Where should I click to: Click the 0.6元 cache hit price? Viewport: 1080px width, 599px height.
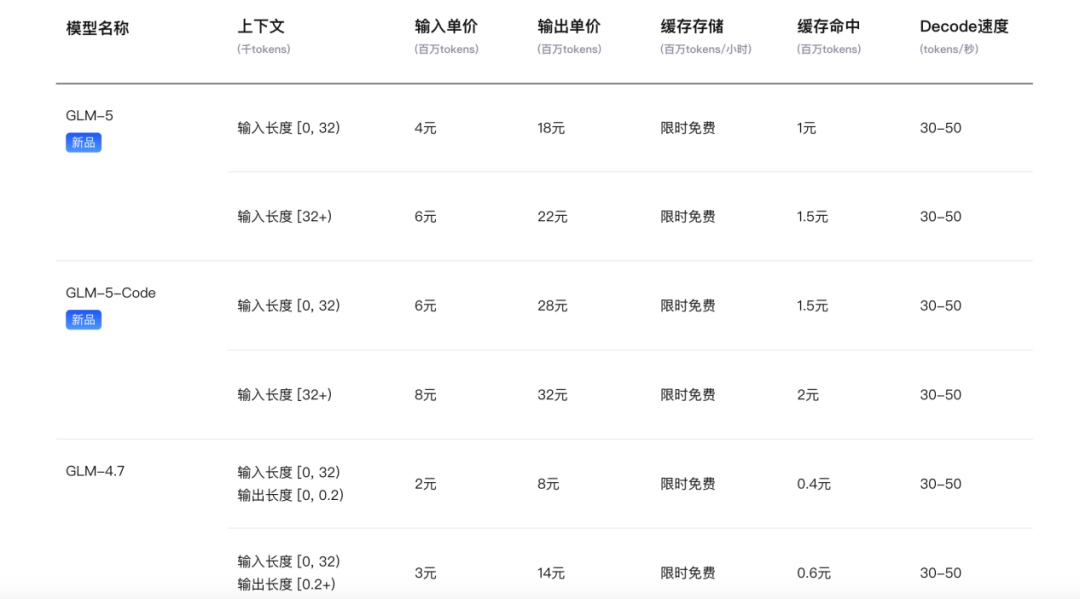coord(813,573)
